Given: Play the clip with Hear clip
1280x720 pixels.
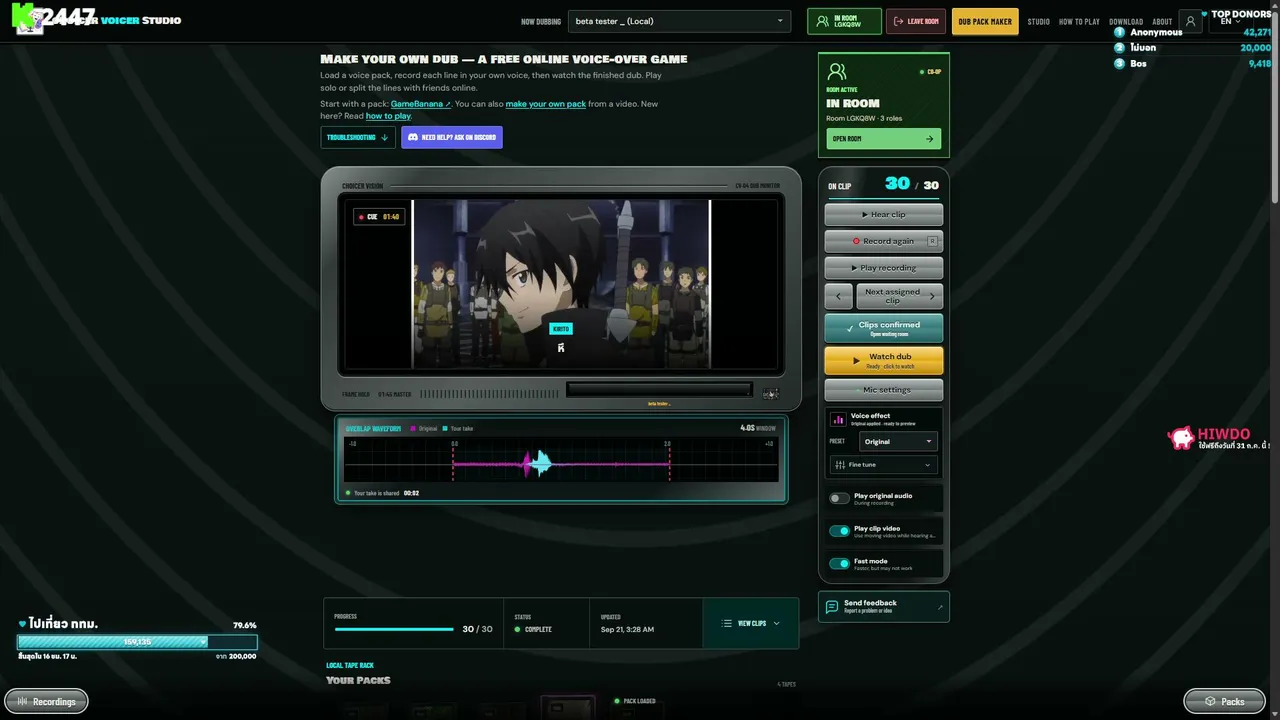Looking at the screenshot, I should 883,214.
